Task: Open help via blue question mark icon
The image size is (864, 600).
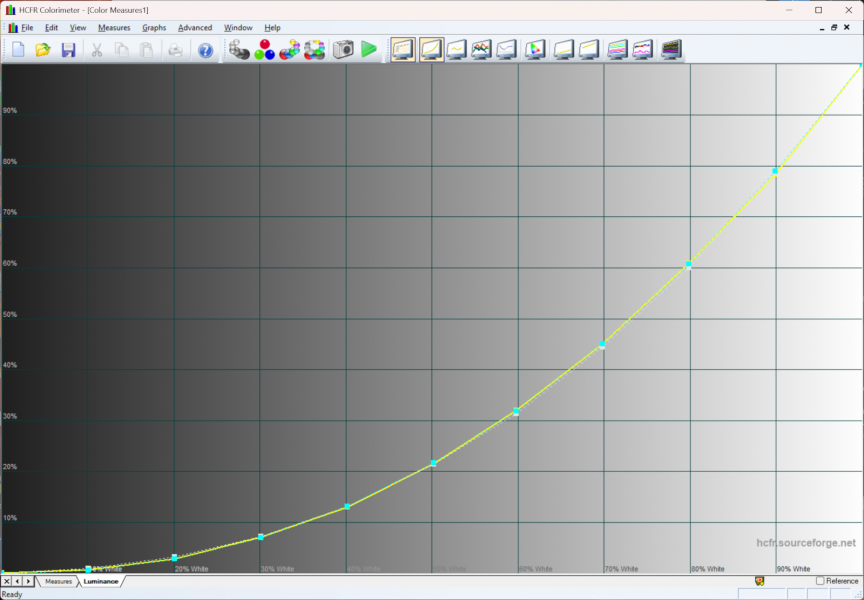Action: [205, 49]
